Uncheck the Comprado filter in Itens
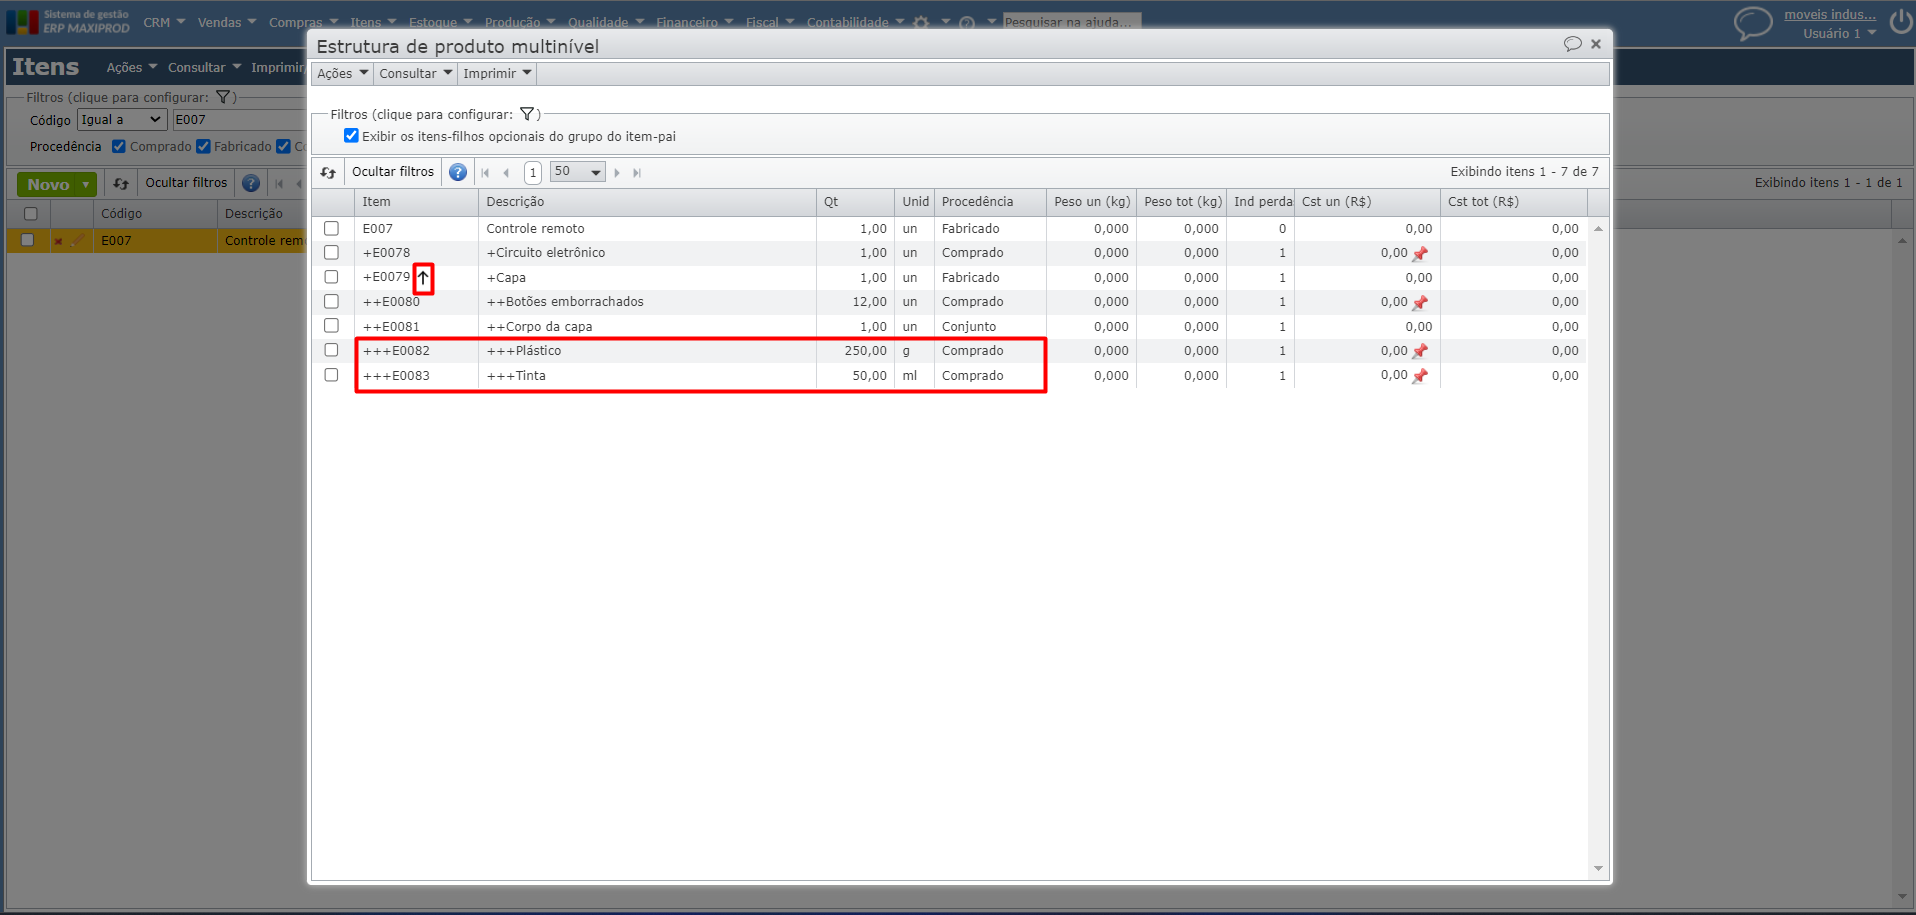 click(119, 146)
